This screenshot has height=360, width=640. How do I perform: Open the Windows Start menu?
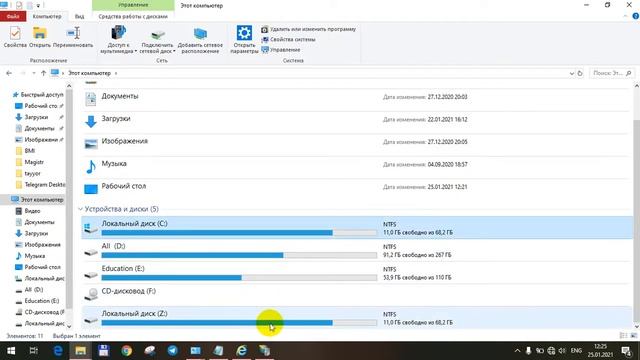point(11,351)
